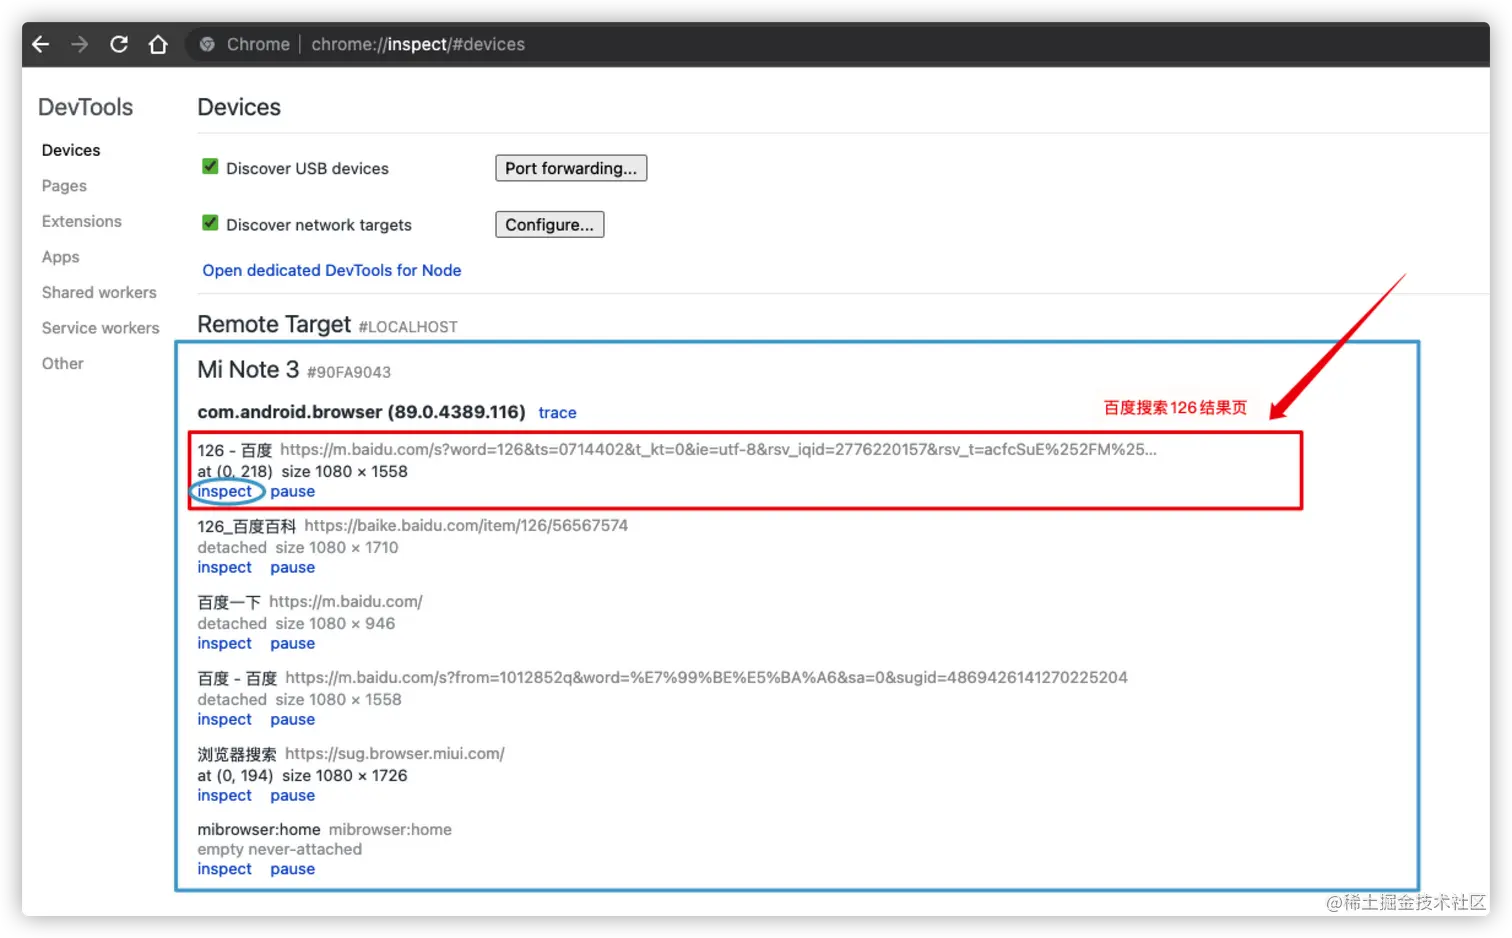Pause the mibrowser:home page
Screen dimensions: 1512x938
[x=293, y=869]
